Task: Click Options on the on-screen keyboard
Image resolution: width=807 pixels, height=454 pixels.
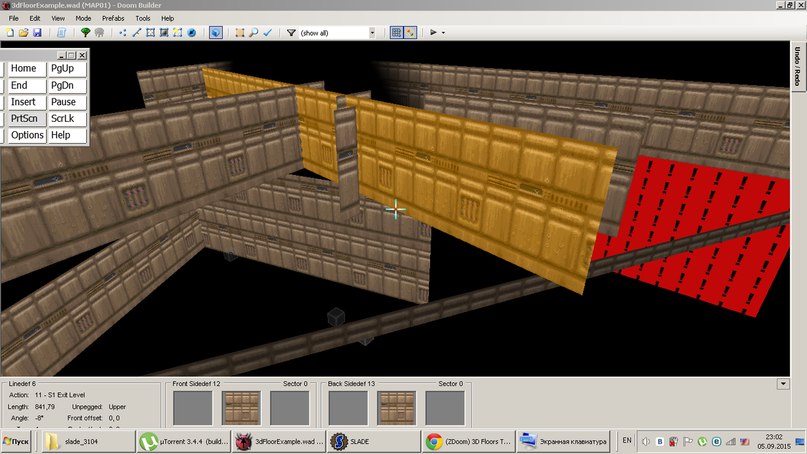Action: [x=27, y=135]
